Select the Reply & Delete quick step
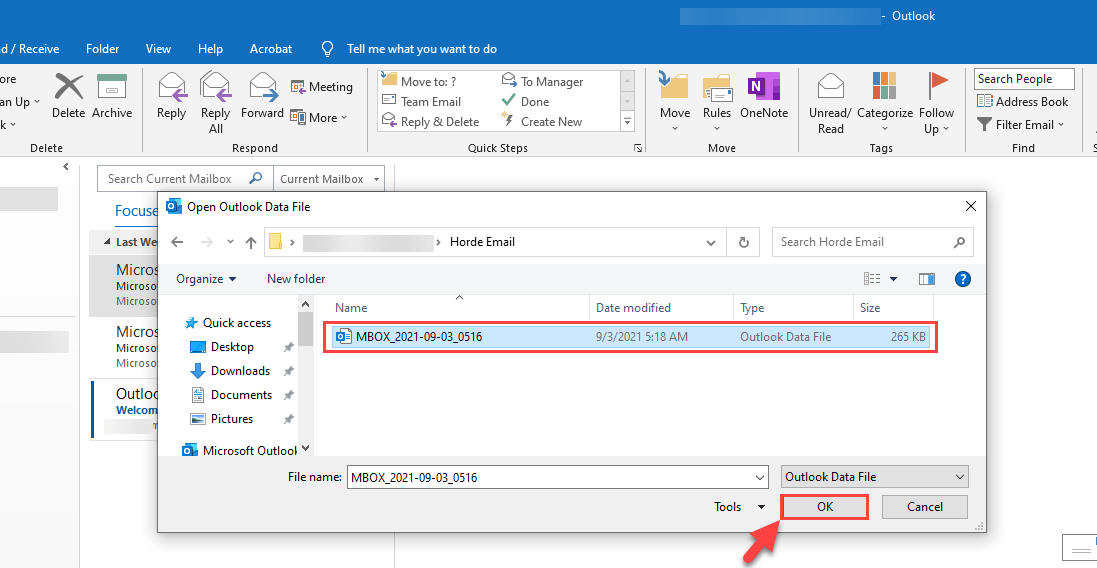 (x=430, y=122)
